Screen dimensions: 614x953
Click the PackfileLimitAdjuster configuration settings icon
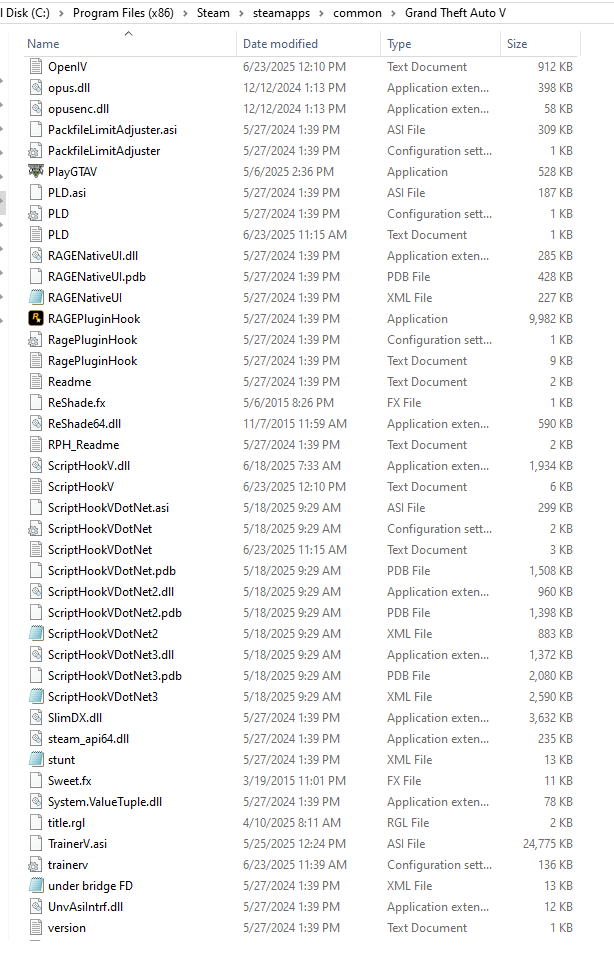36,151
